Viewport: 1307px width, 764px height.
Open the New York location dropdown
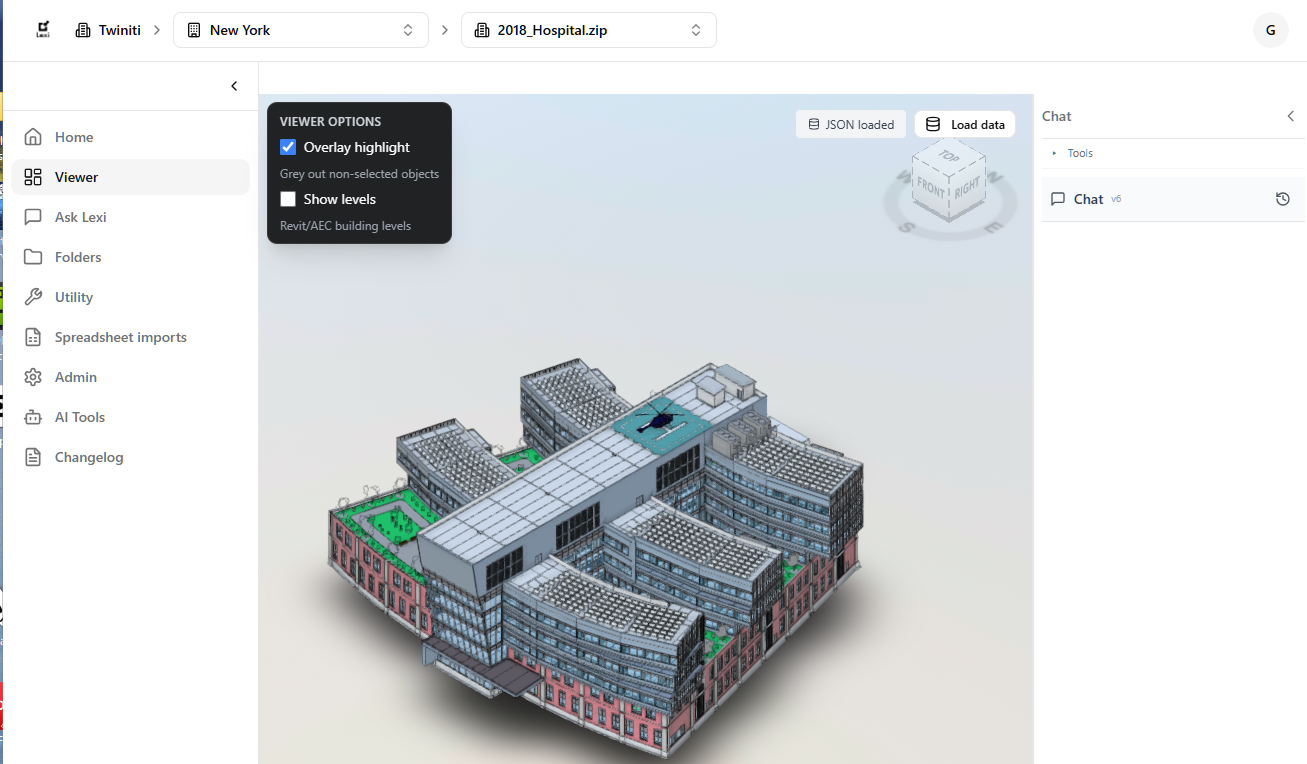[300, 30]
